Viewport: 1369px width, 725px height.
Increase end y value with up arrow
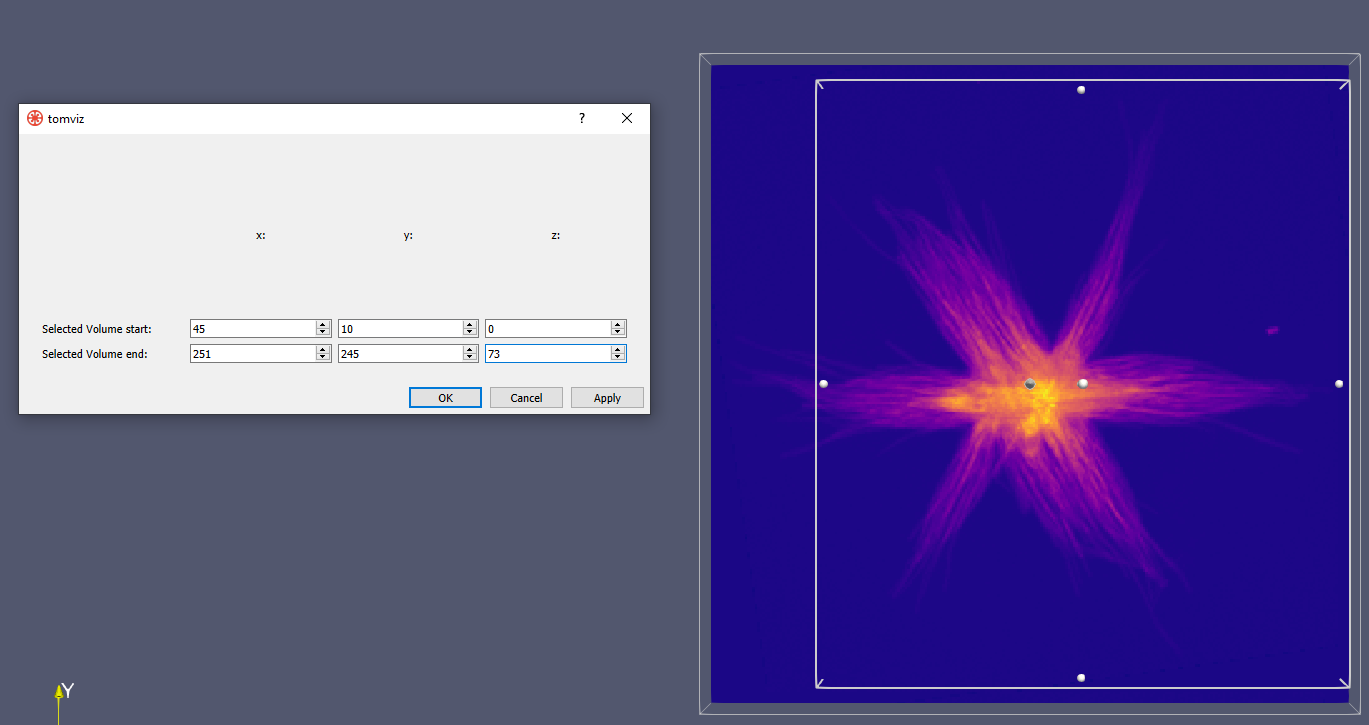470,350
